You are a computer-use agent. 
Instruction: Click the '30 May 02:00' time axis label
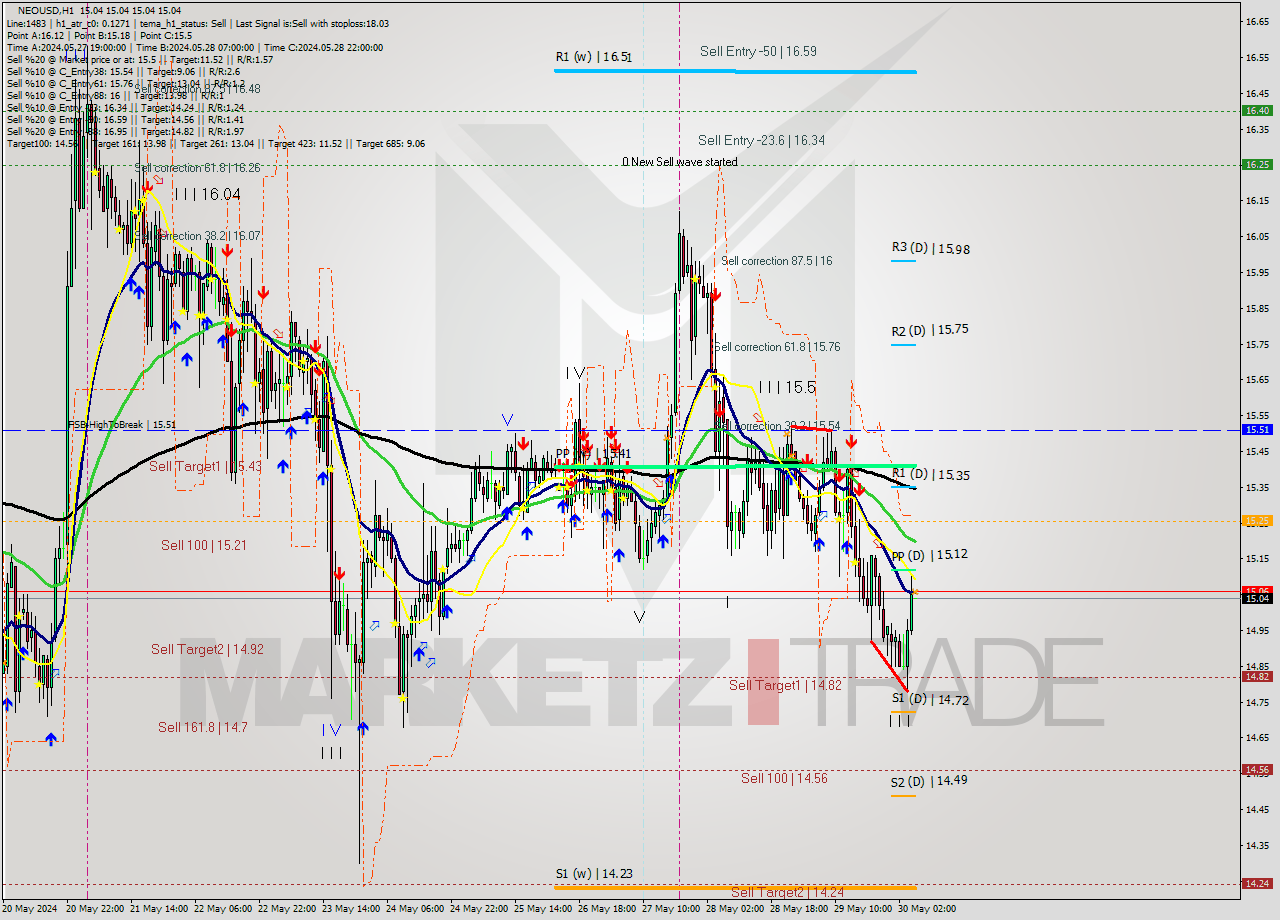click(927, 909)
